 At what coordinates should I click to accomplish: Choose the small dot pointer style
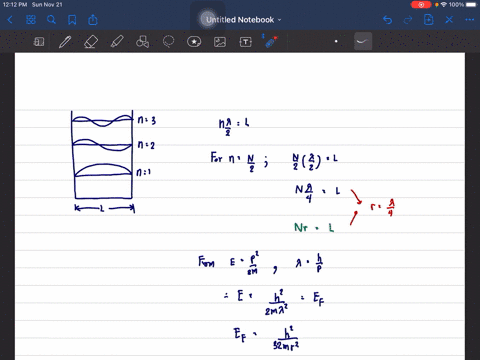pyautogui.click(x=336, y=42)
